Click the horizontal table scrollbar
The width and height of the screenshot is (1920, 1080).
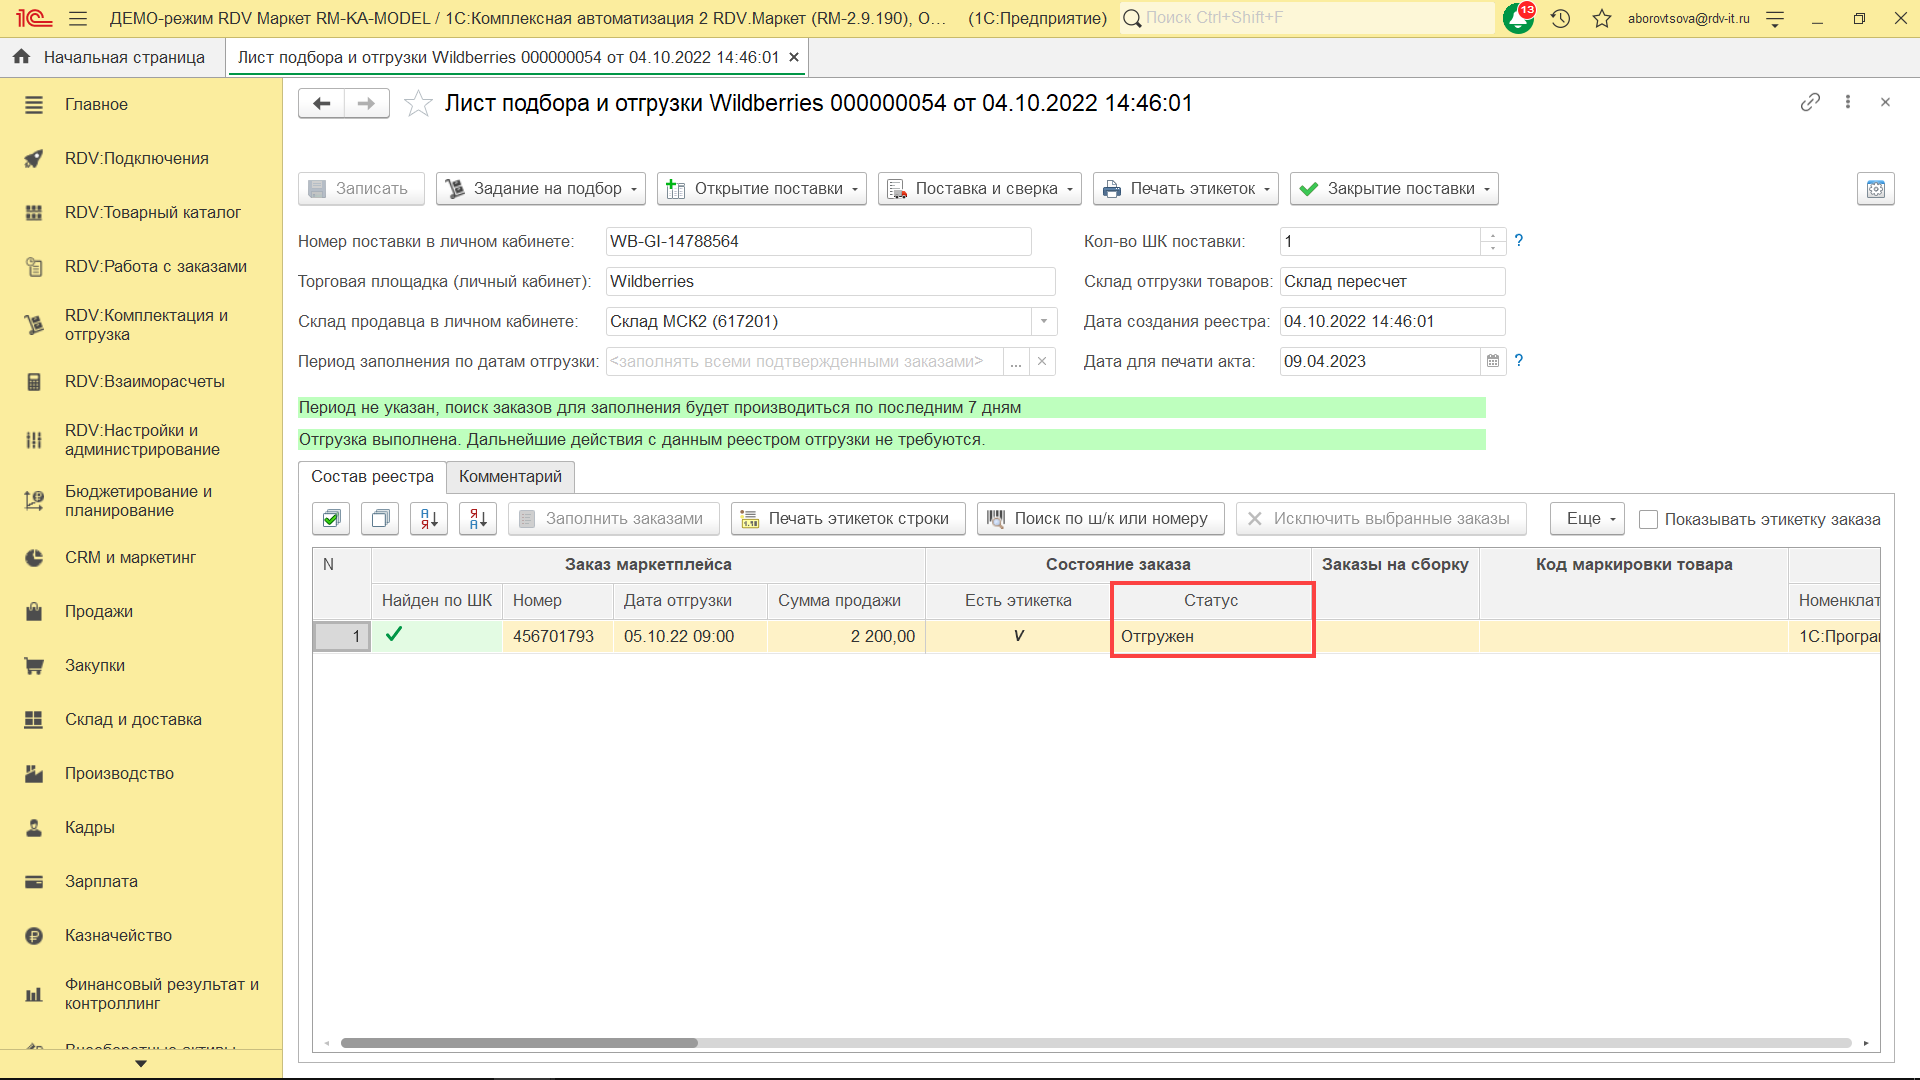click(519, 1043)
